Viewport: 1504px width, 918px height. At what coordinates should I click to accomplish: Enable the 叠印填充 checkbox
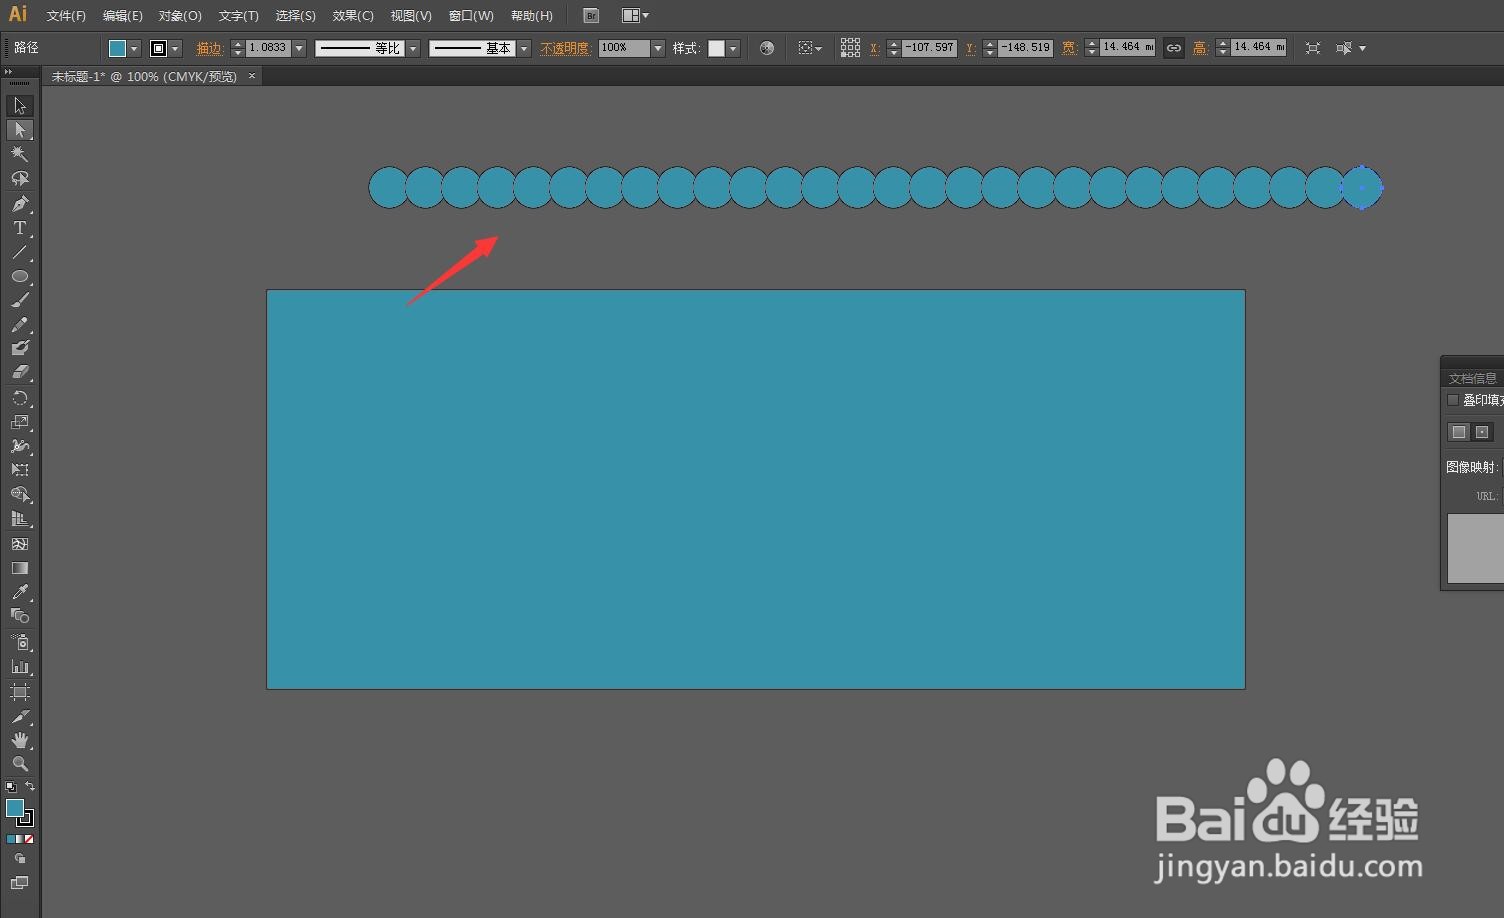1453,400
